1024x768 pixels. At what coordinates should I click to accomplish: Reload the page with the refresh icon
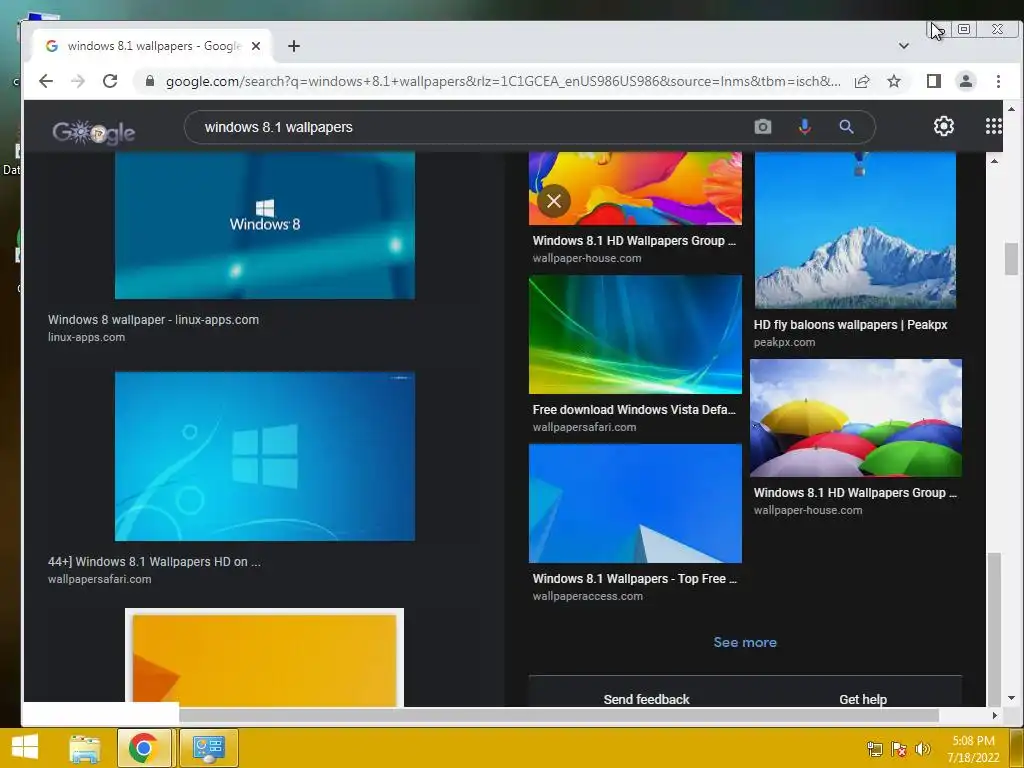(x=110, y=81)
